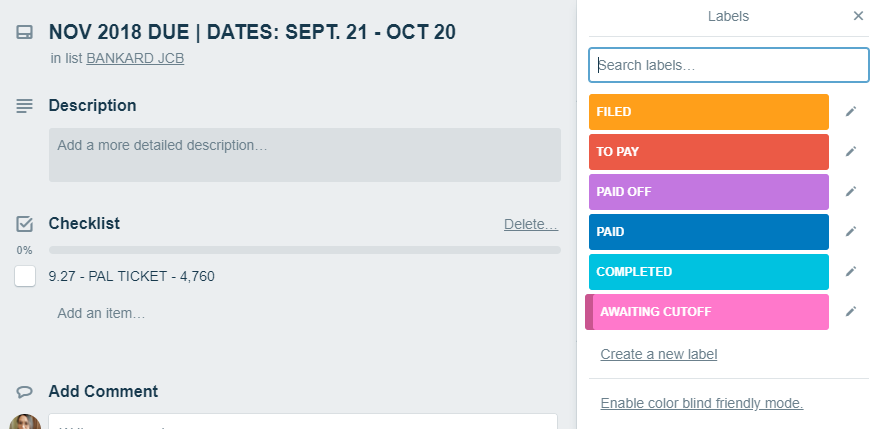Click the pencil icon beside COMPLETED label
Screen dimensions: 877x429
(x=851, y=272)
